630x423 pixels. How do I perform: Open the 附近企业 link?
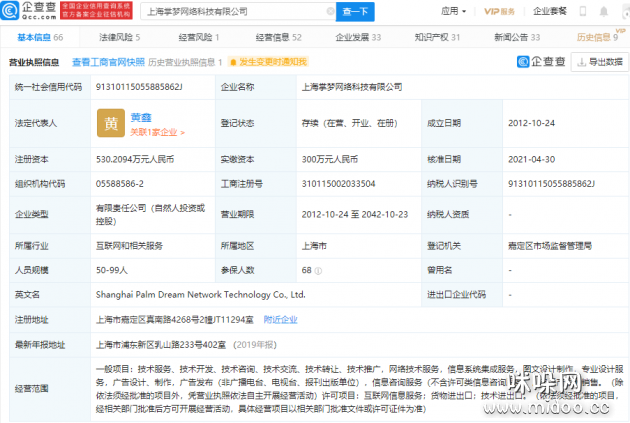[280, 320]
